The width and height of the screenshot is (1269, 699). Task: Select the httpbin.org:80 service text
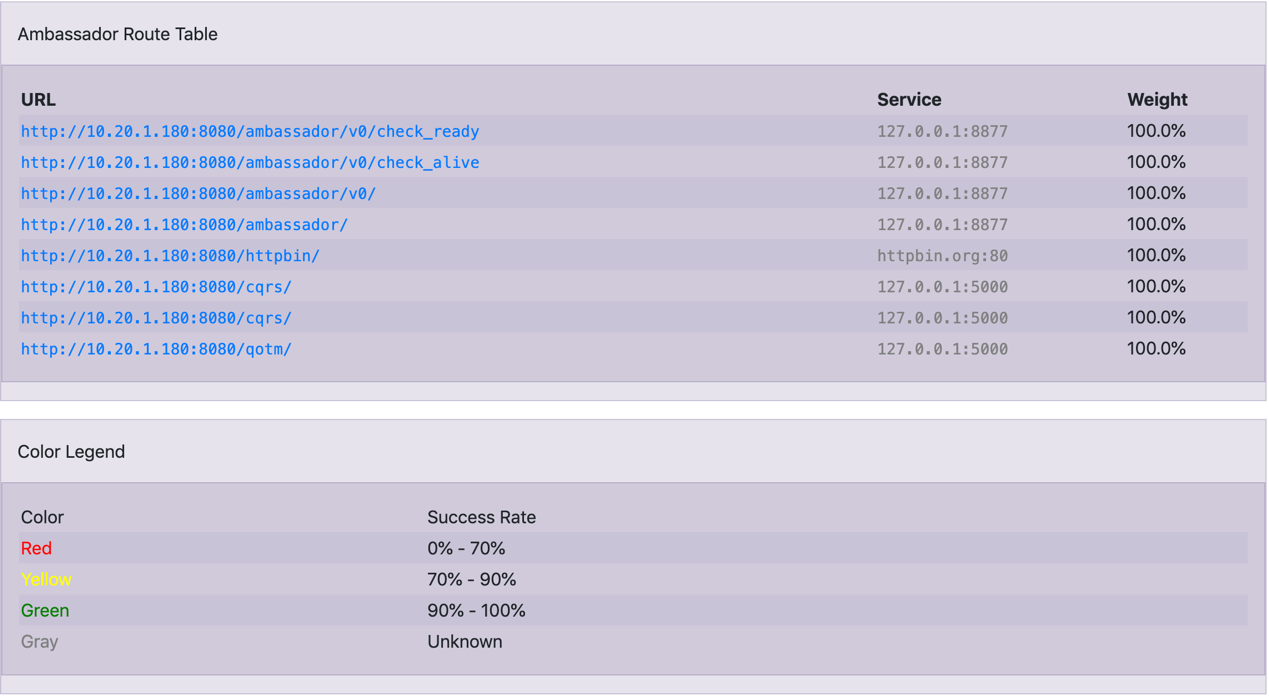pyautogui.click(x=942, y=255)
